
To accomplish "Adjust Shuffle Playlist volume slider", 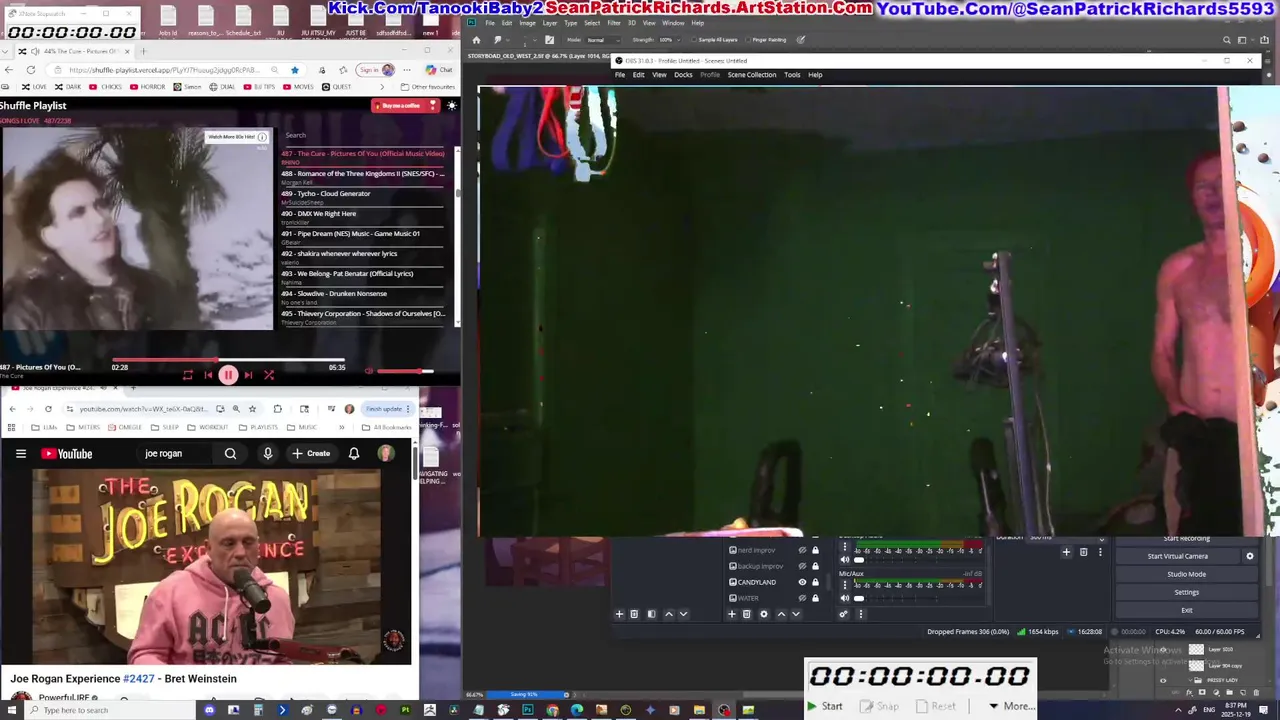I will (x=406, y=371).
